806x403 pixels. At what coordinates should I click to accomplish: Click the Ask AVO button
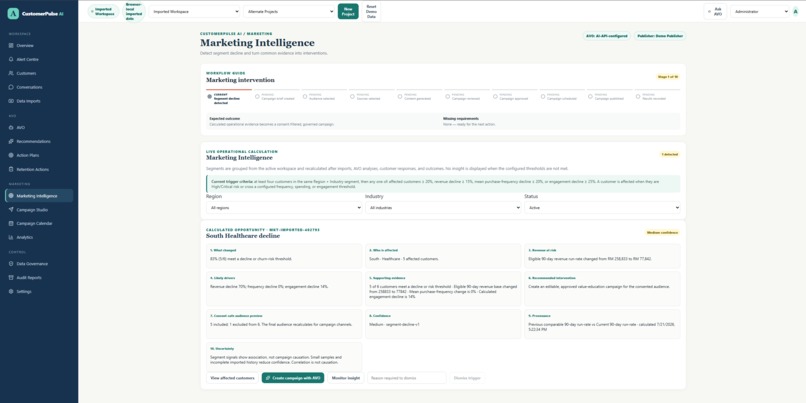716,11
